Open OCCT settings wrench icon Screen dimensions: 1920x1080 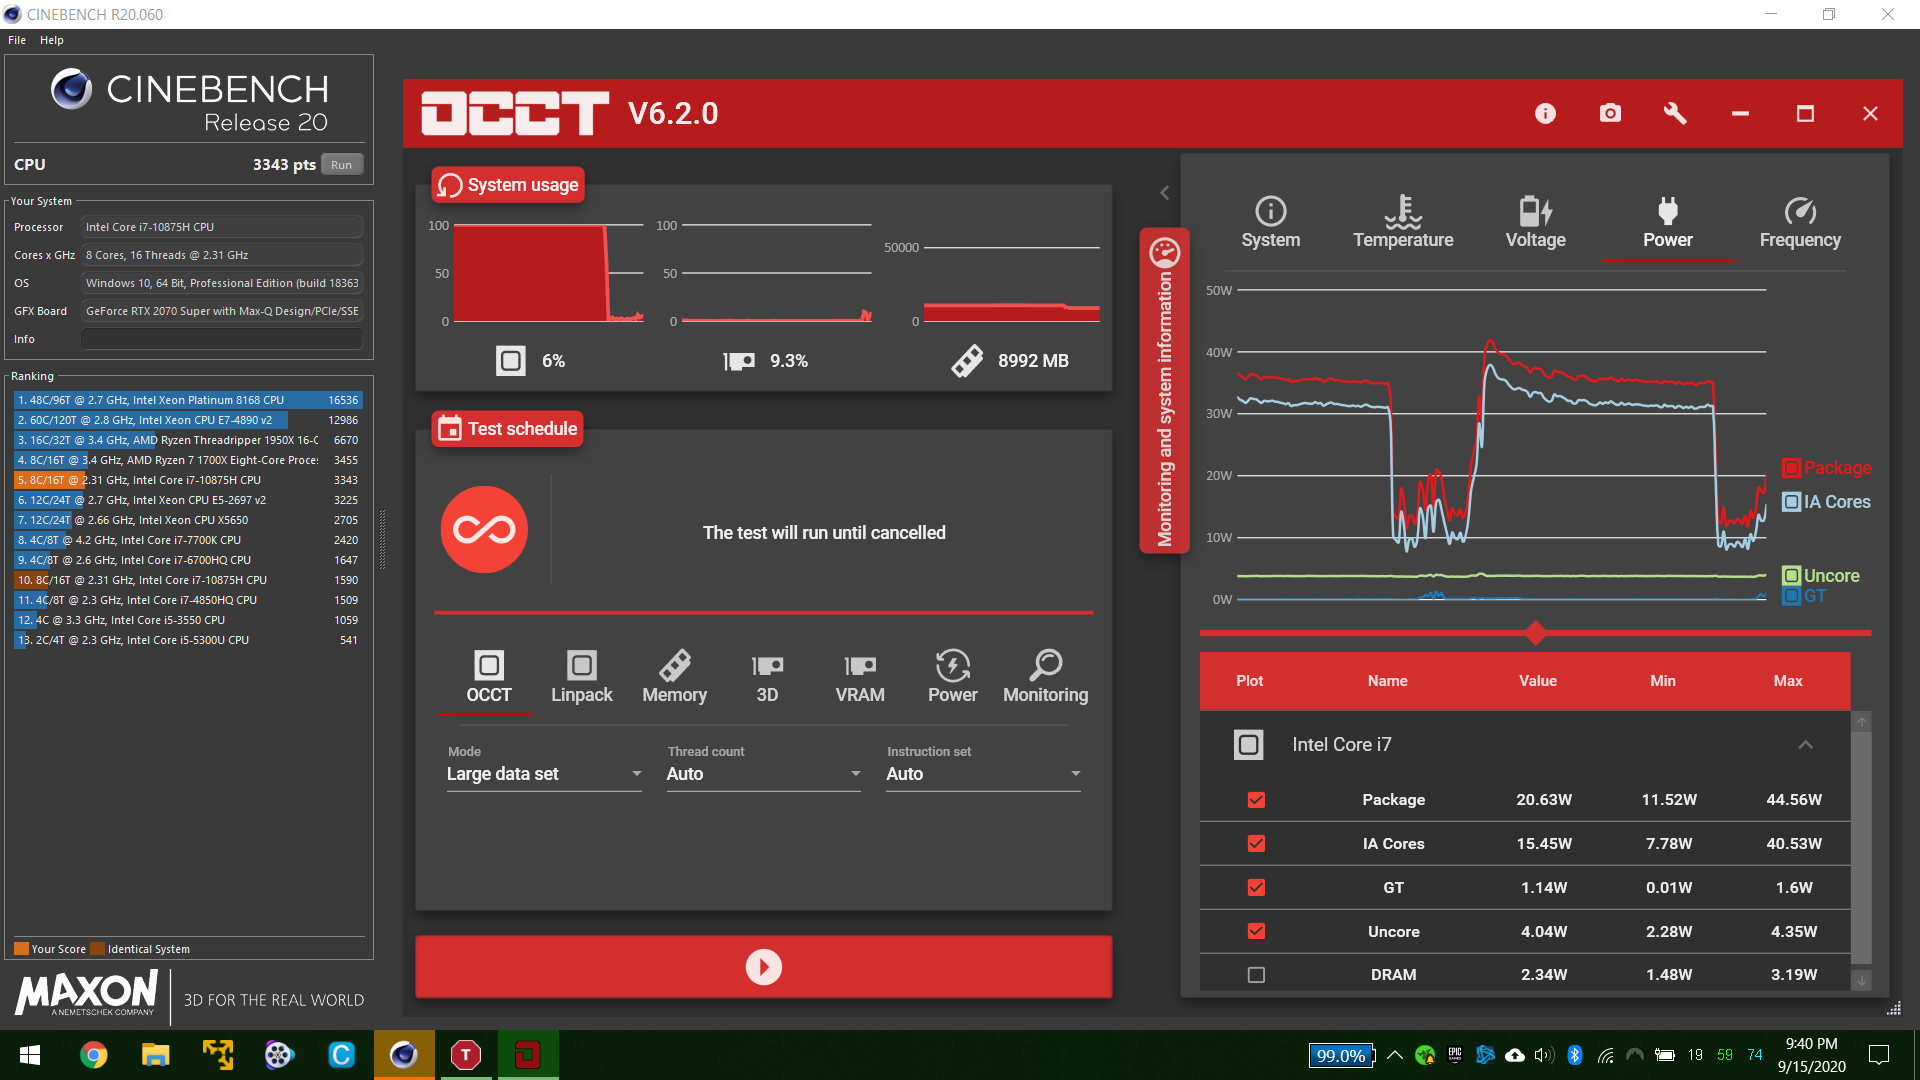(1675, 113)
